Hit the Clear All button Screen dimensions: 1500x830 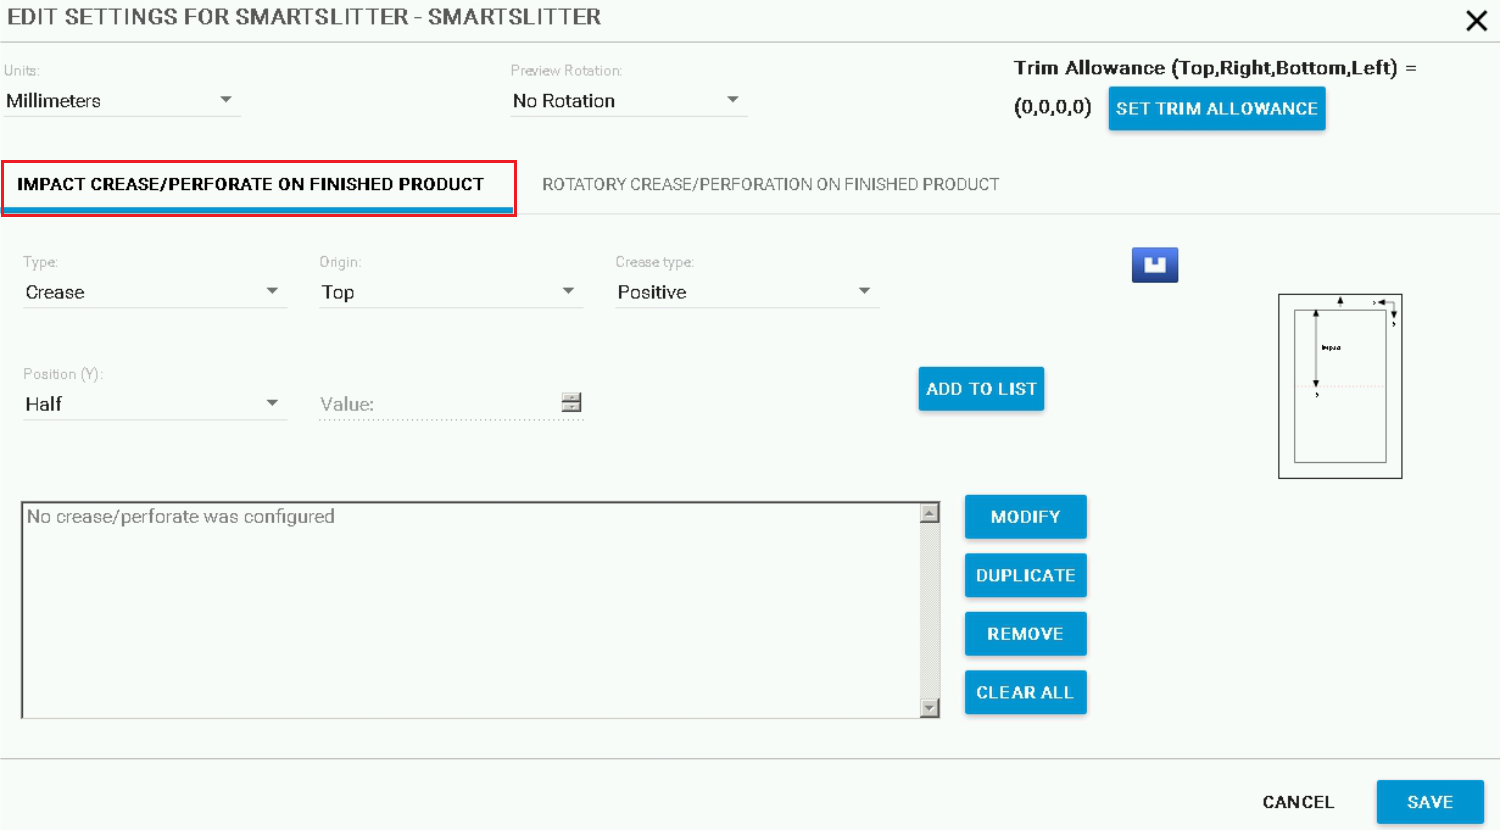tap(1025, 692)
